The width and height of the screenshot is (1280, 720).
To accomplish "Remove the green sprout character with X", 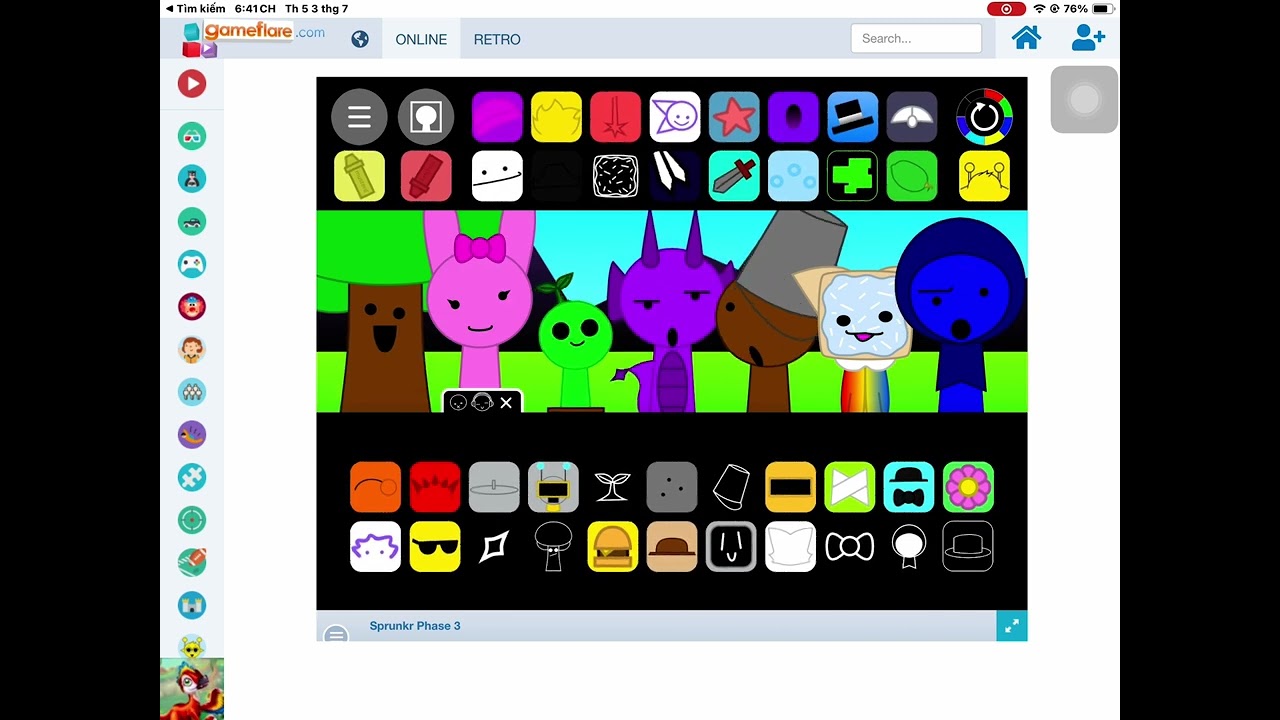I will click(x=506, y=403).
